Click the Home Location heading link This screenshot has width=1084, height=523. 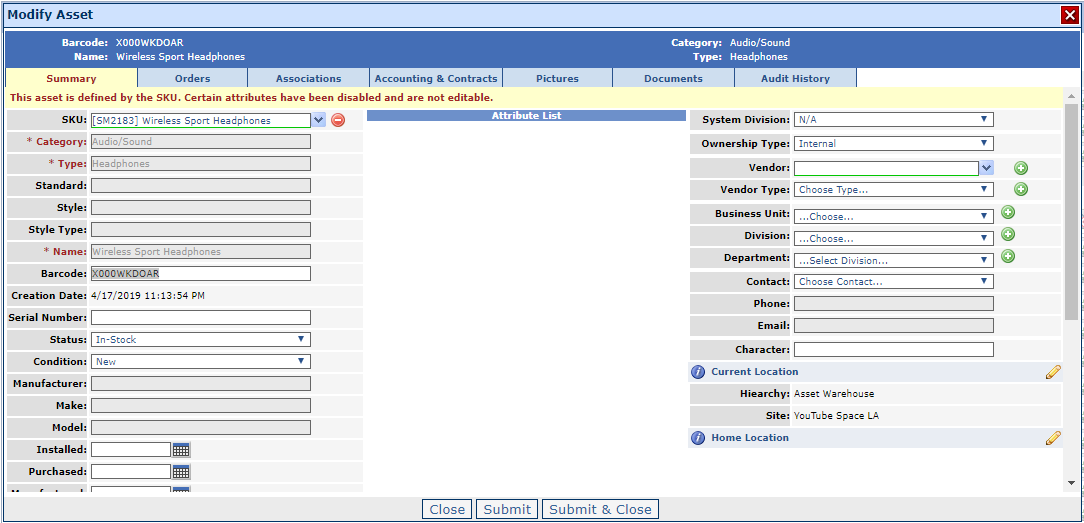click(749, 437)
